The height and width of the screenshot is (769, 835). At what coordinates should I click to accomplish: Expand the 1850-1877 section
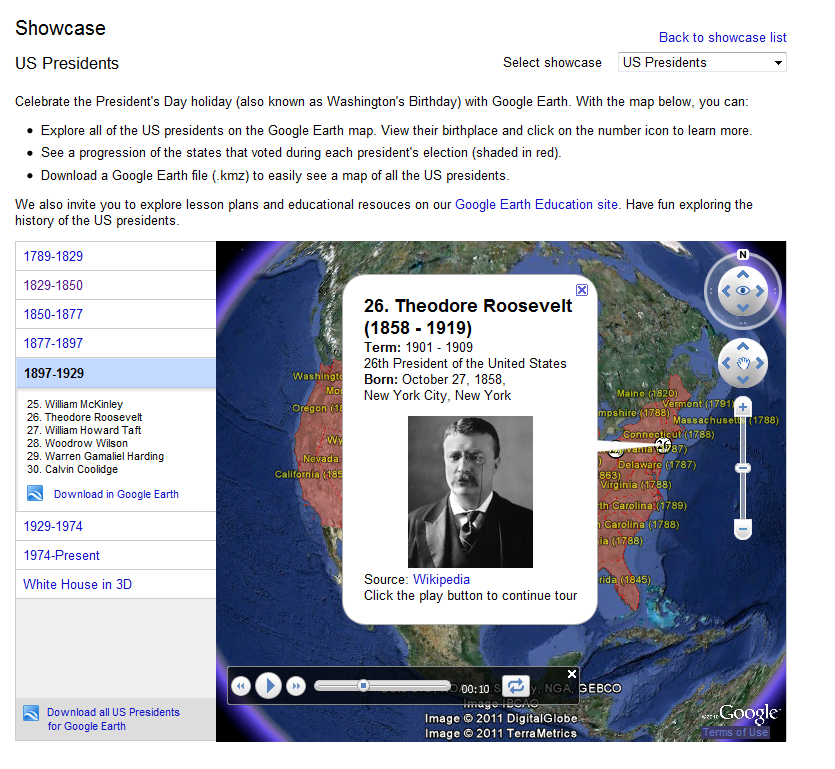[116, 314]
